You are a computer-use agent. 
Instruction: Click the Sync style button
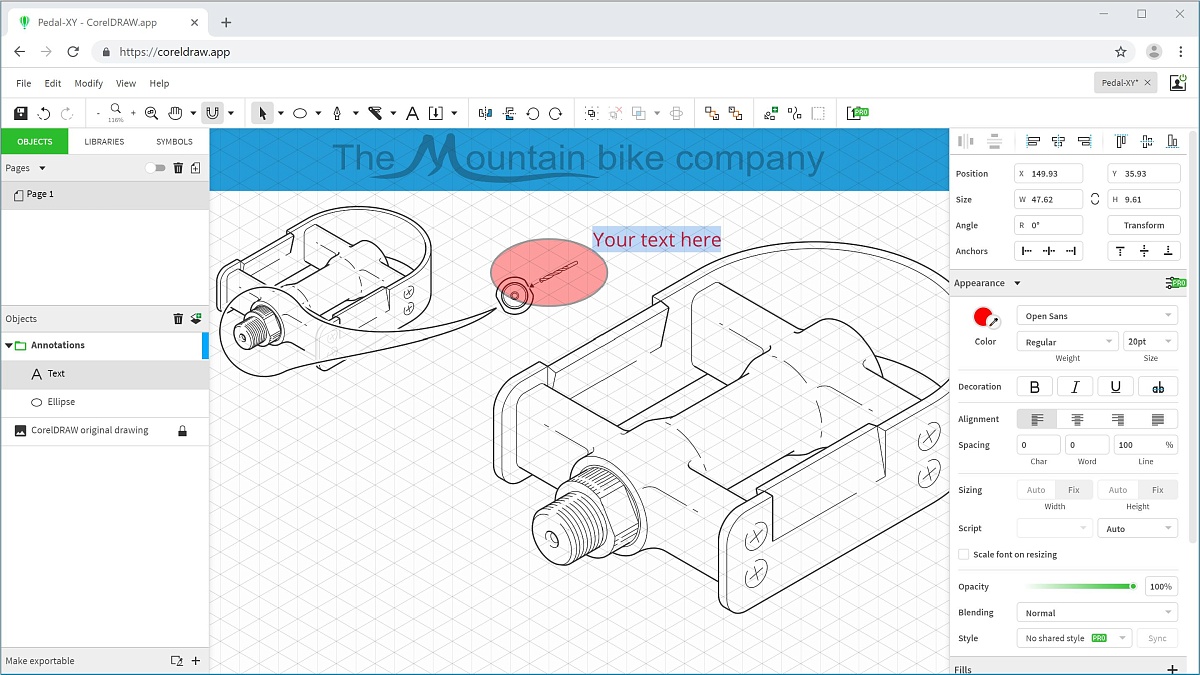click(1157, 638)
